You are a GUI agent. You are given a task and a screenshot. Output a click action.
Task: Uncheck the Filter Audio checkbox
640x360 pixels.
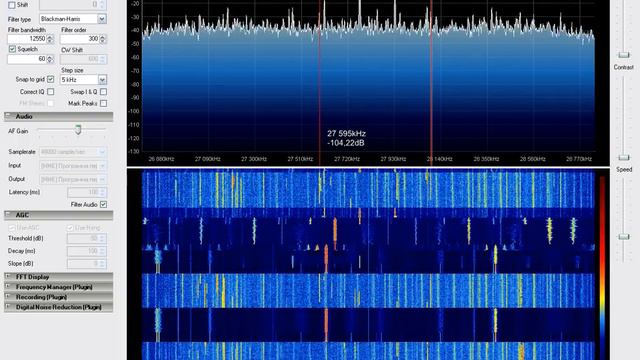coord(104,204)
